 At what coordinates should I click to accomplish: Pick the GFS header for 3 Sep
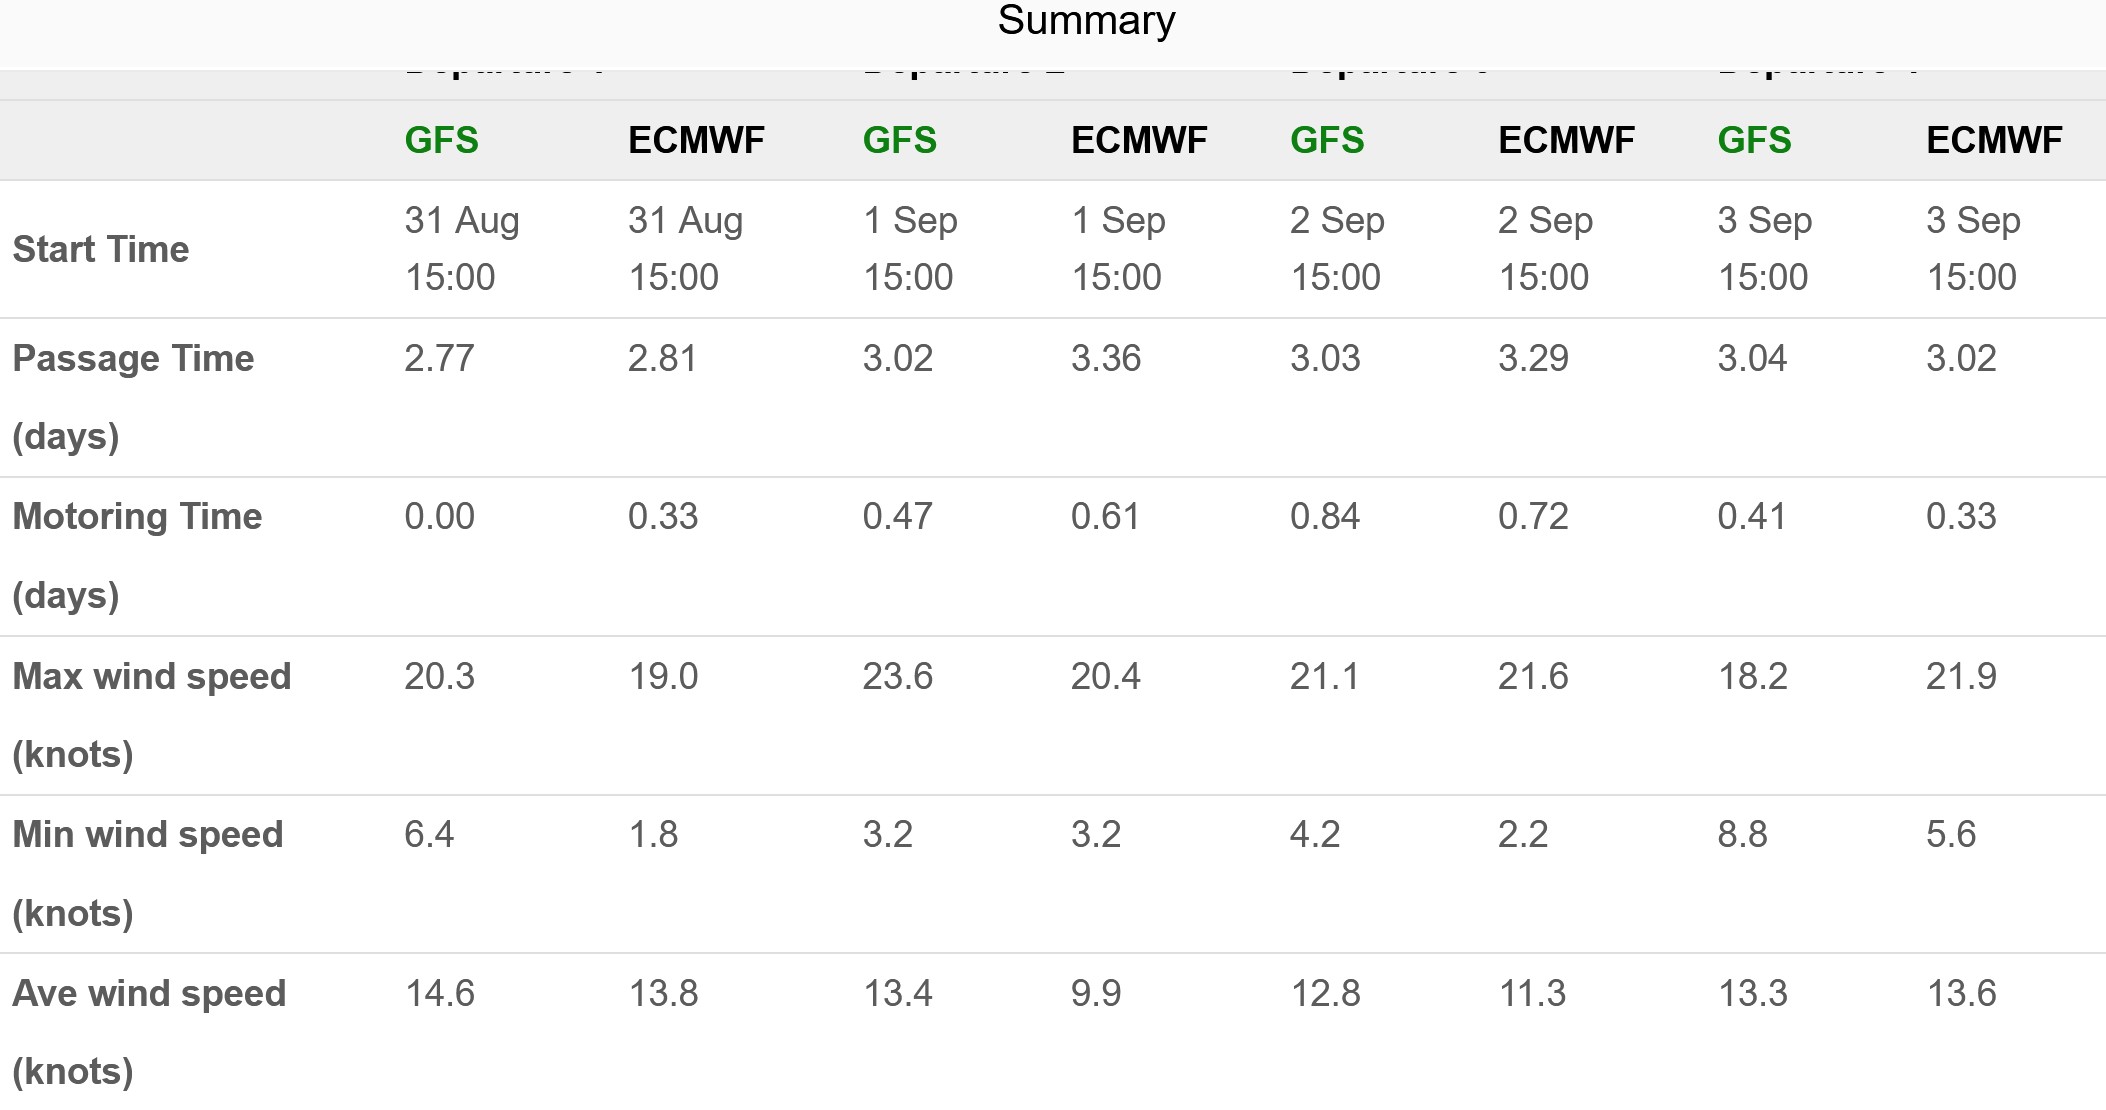[x=1754, y=140]
